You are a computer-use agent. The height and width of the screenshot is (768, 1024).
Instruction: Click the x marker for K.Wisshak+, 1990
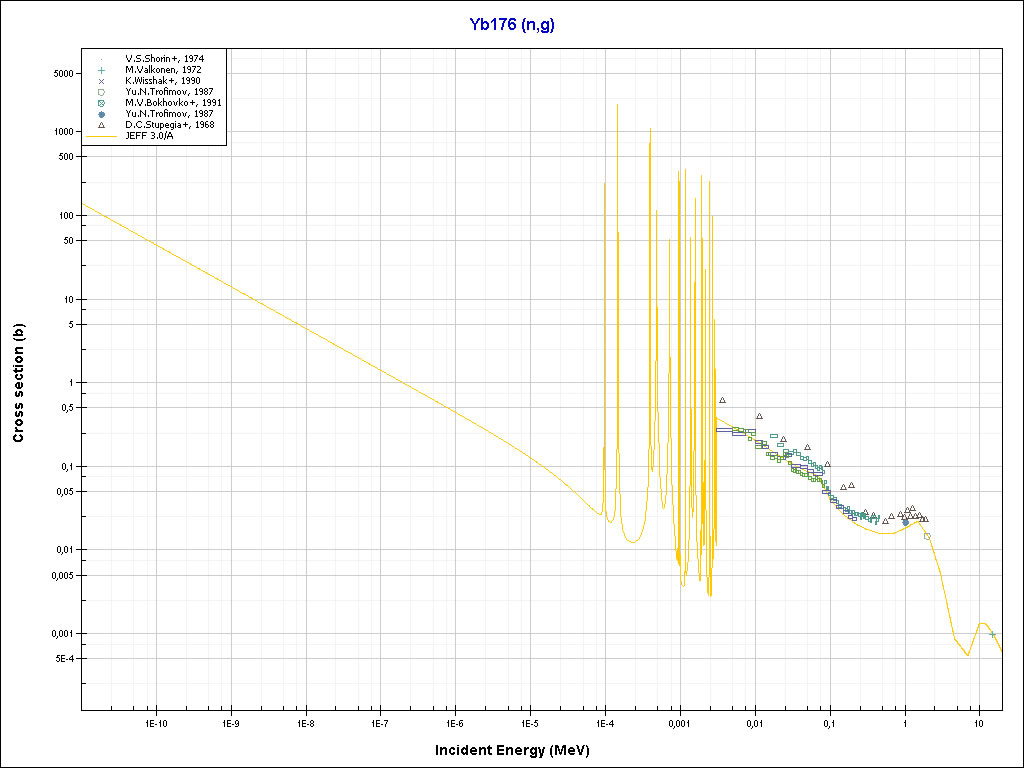[102, 81]
